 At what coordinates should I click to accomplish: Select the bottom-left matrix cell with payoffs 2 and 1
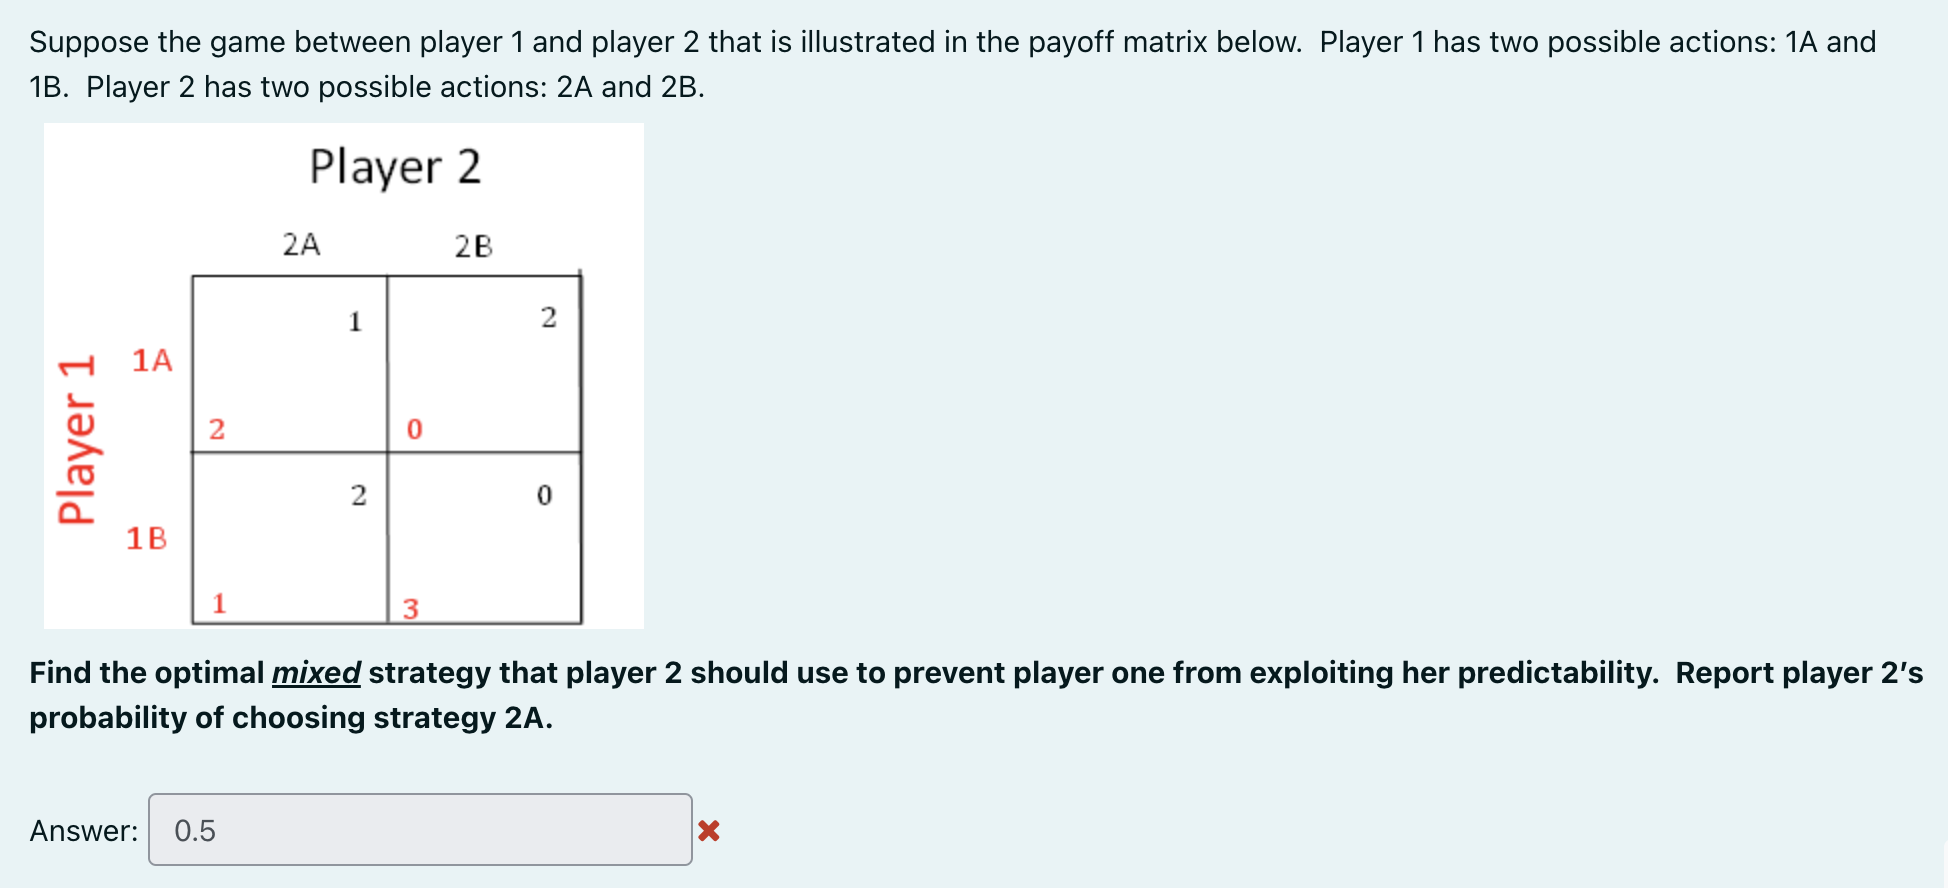coord(290,535)
